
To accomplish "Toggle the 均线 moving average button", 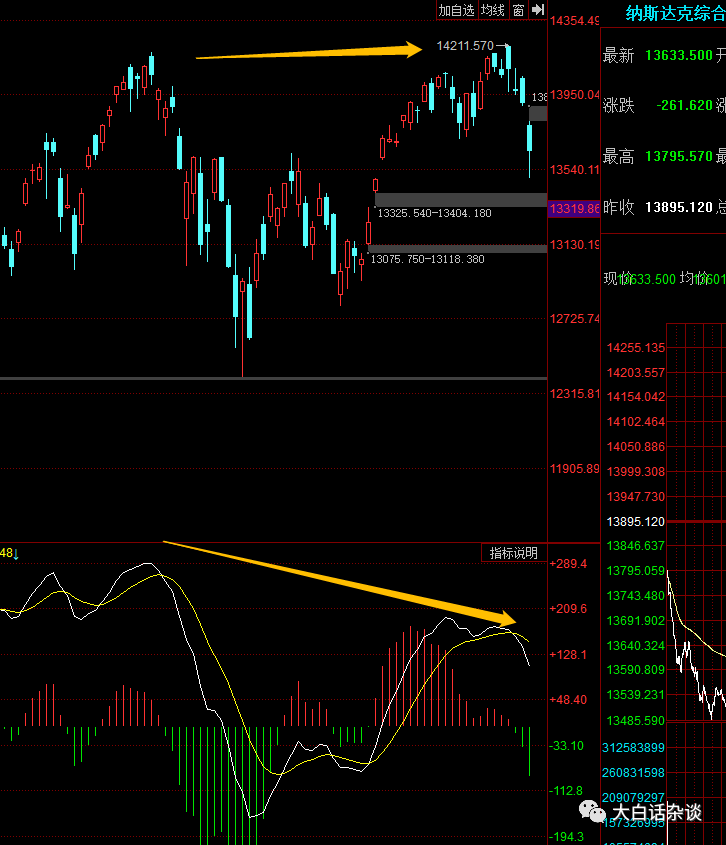I will coord(493,10).
